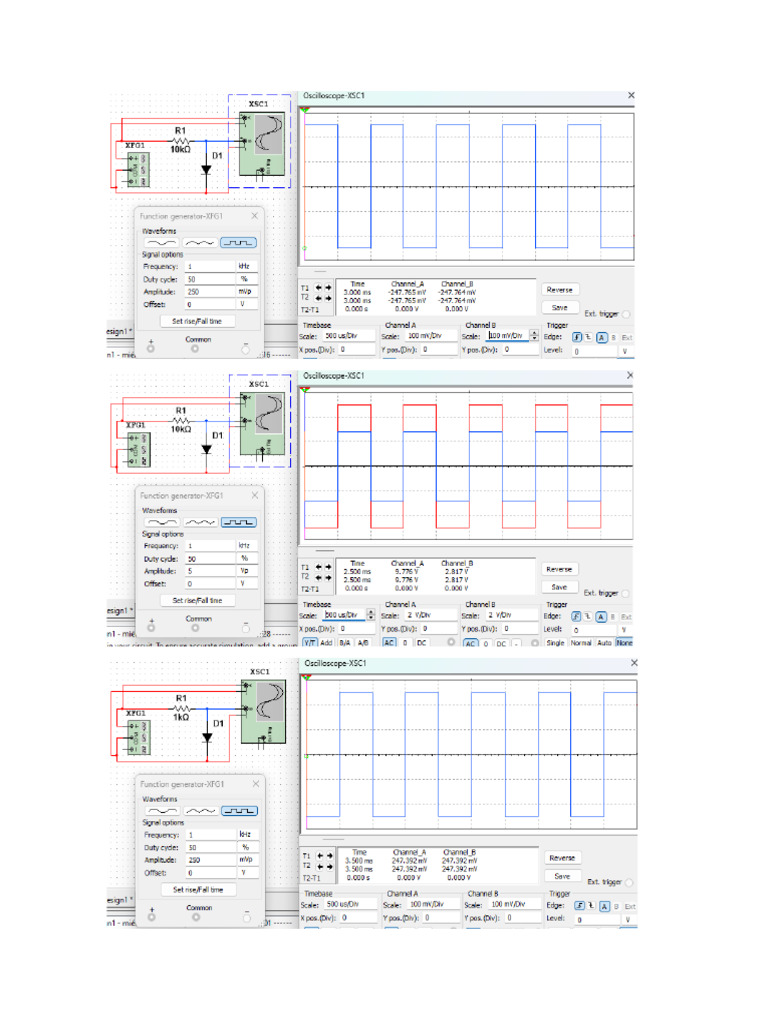Click Reverse in oscilloscope reading 3.000 ms
The height and width of the screenshot is (1024, 768).
560,289
